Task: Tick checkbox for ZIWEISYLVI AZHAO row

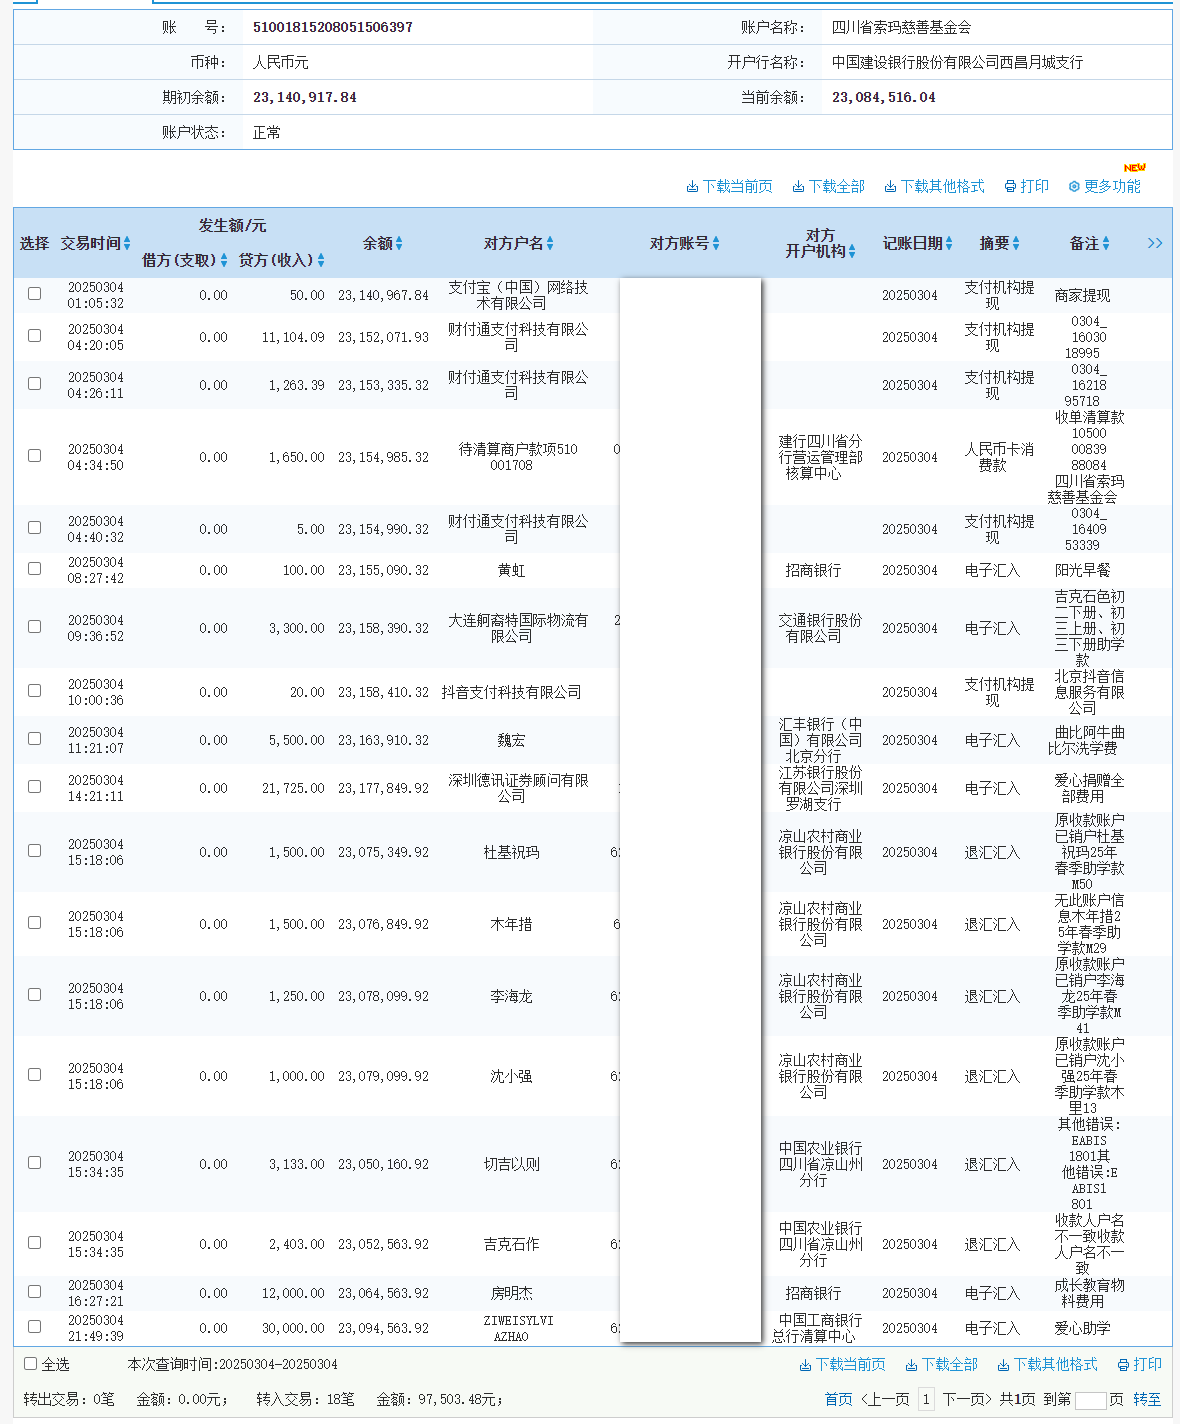Action: (x=34, y=1327)
